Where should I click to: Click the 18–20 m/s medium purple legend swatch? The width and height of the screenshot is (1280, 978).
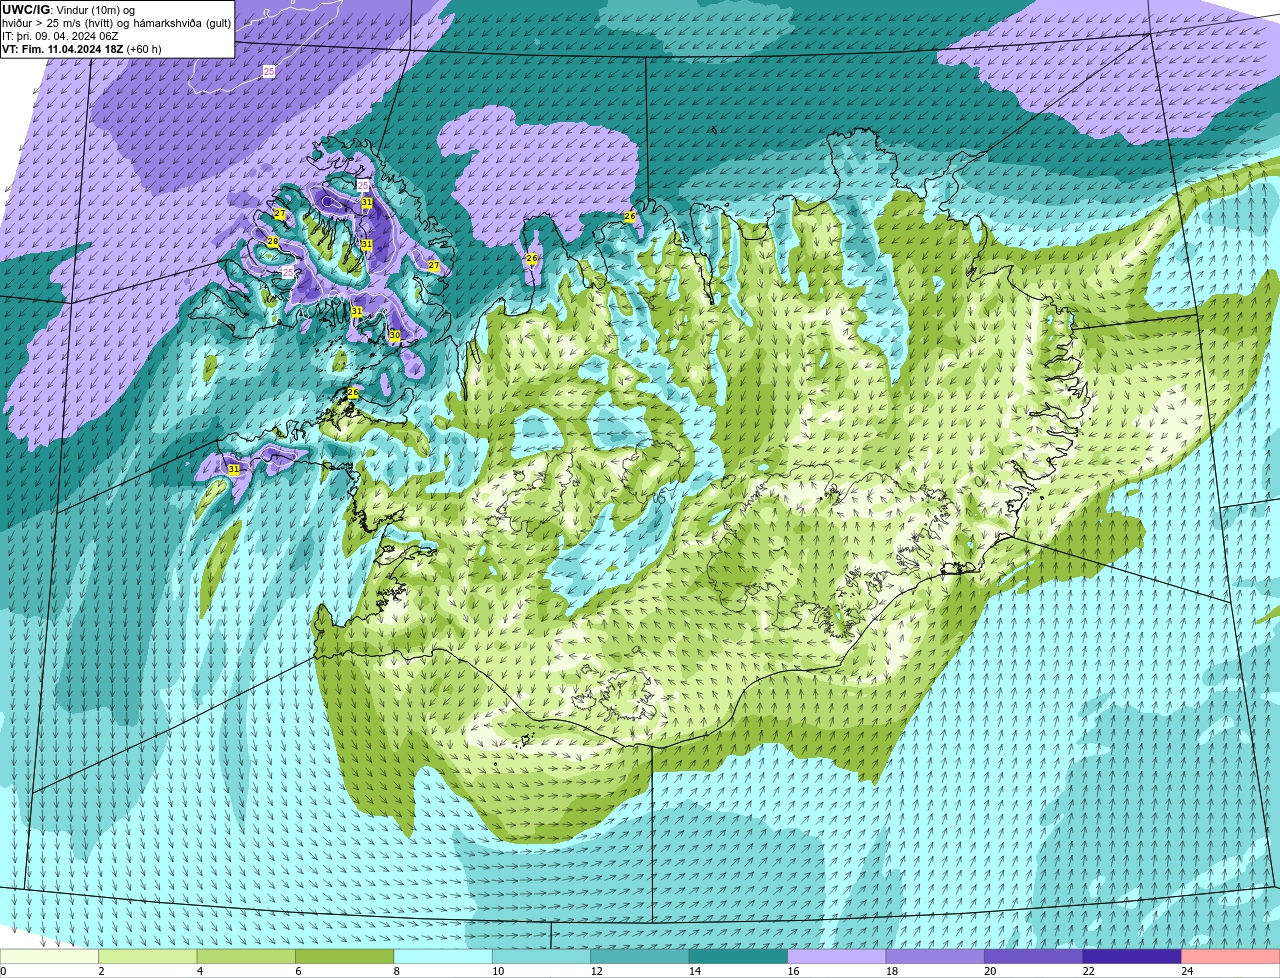point(936,957)
